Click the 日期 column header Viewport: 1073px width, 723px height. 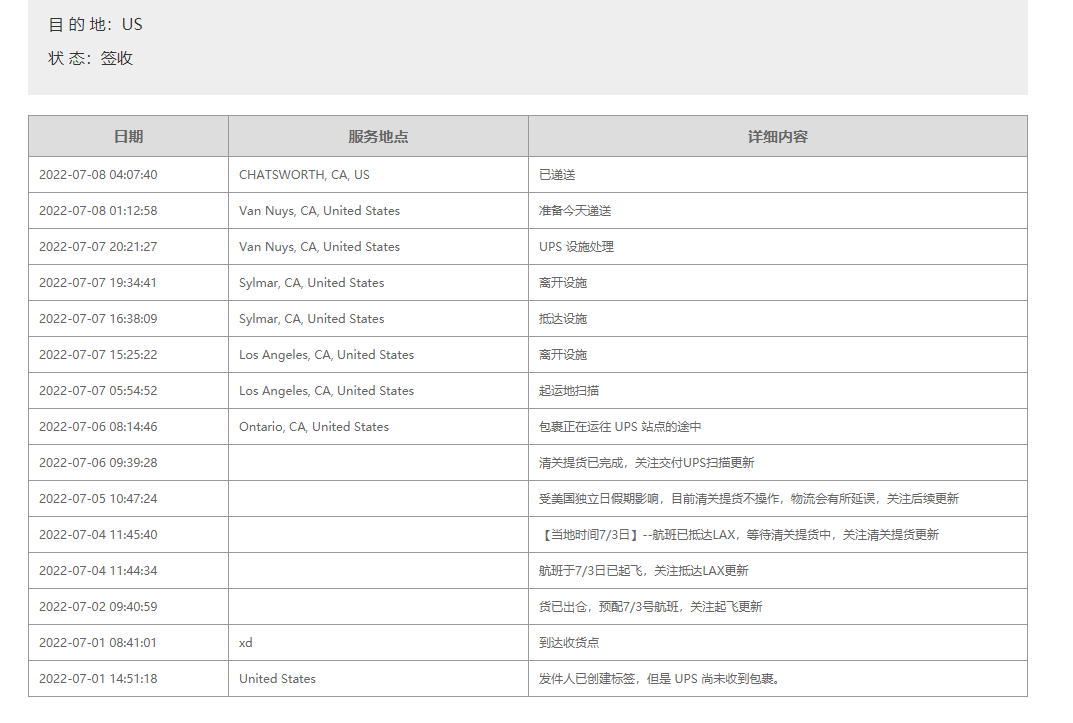[128, 136]
